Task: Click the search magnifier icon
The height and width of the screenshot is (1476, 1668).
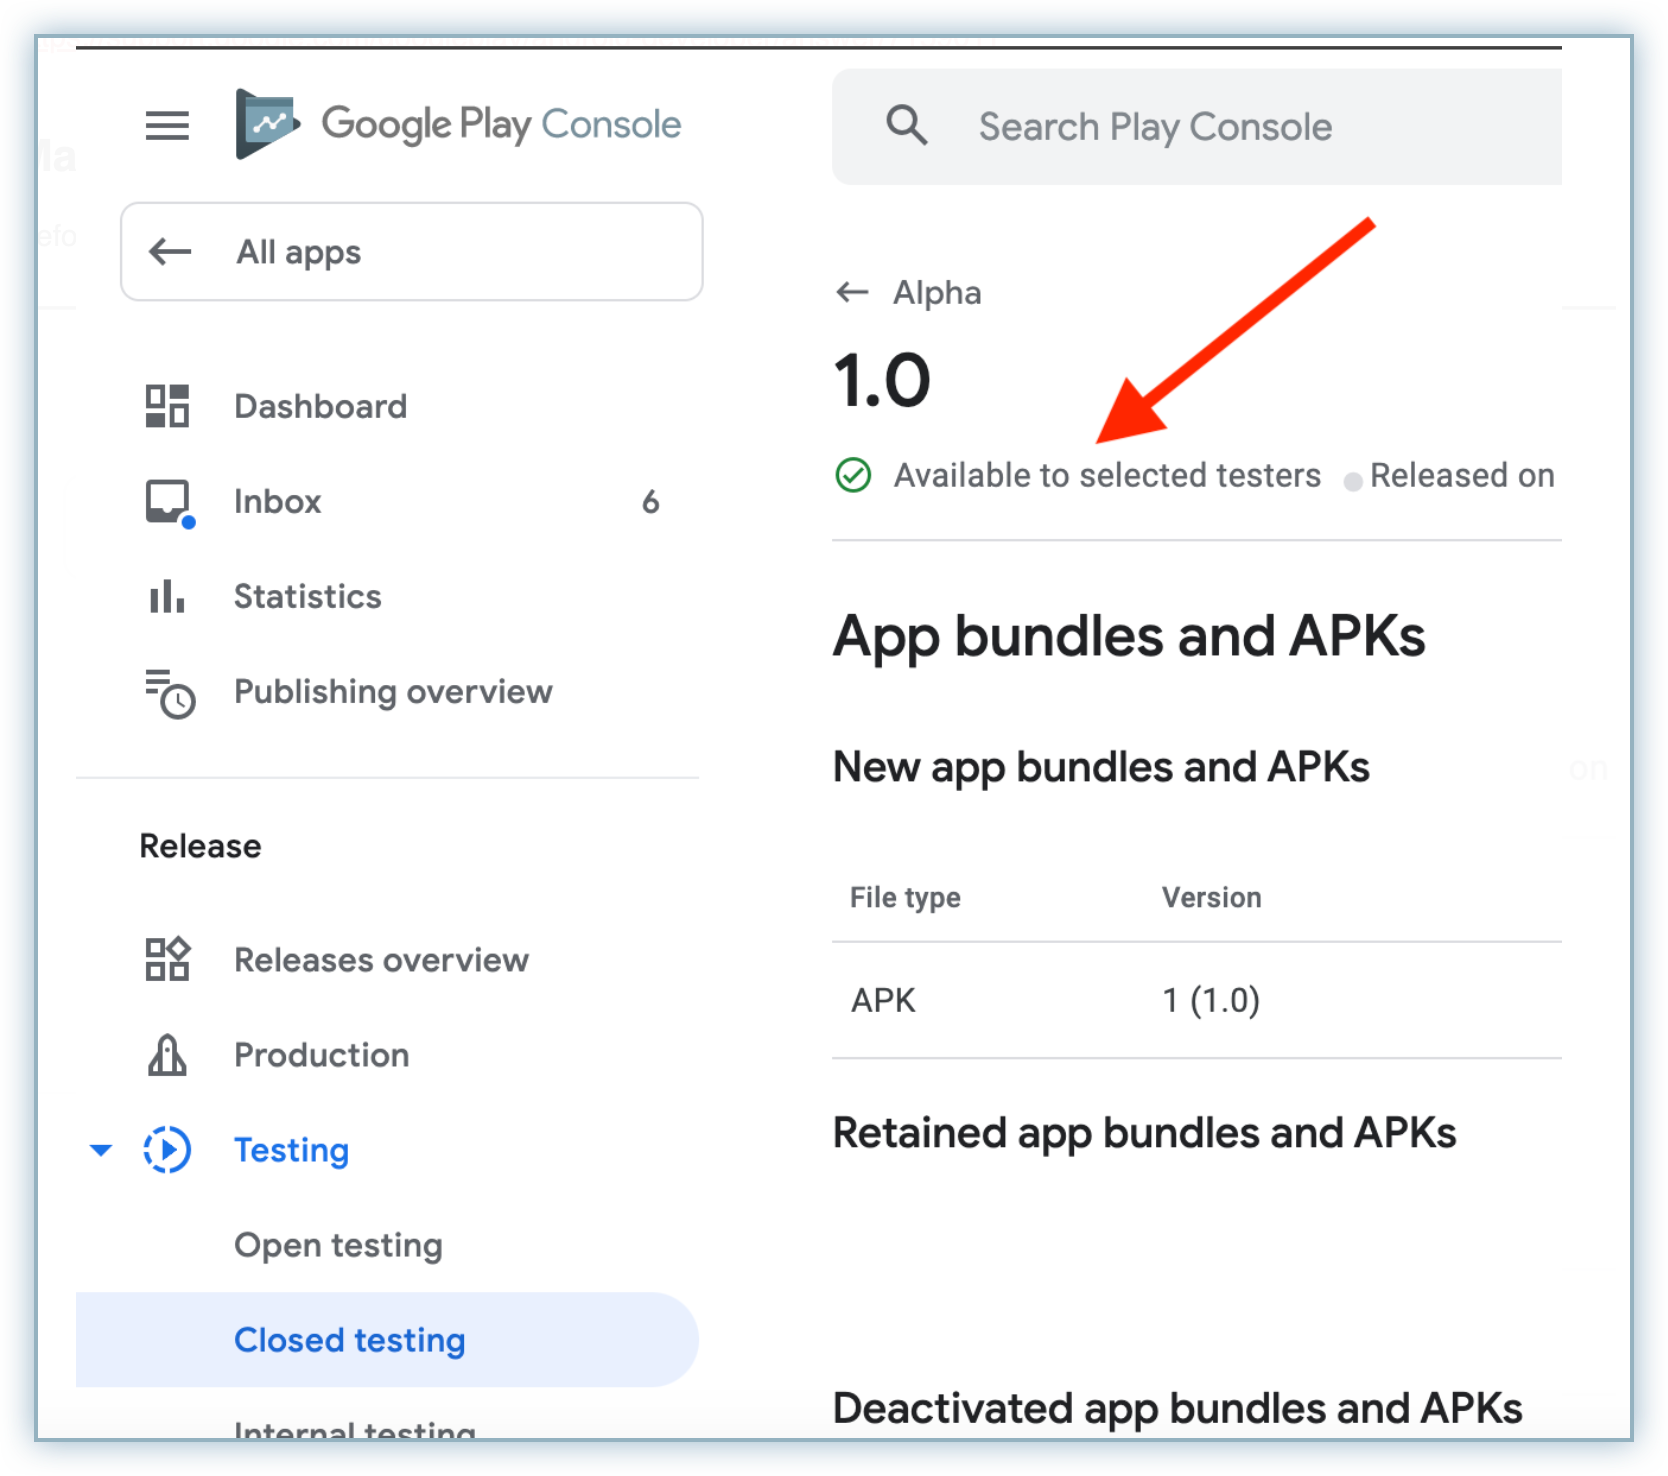Action: point(906,126)
